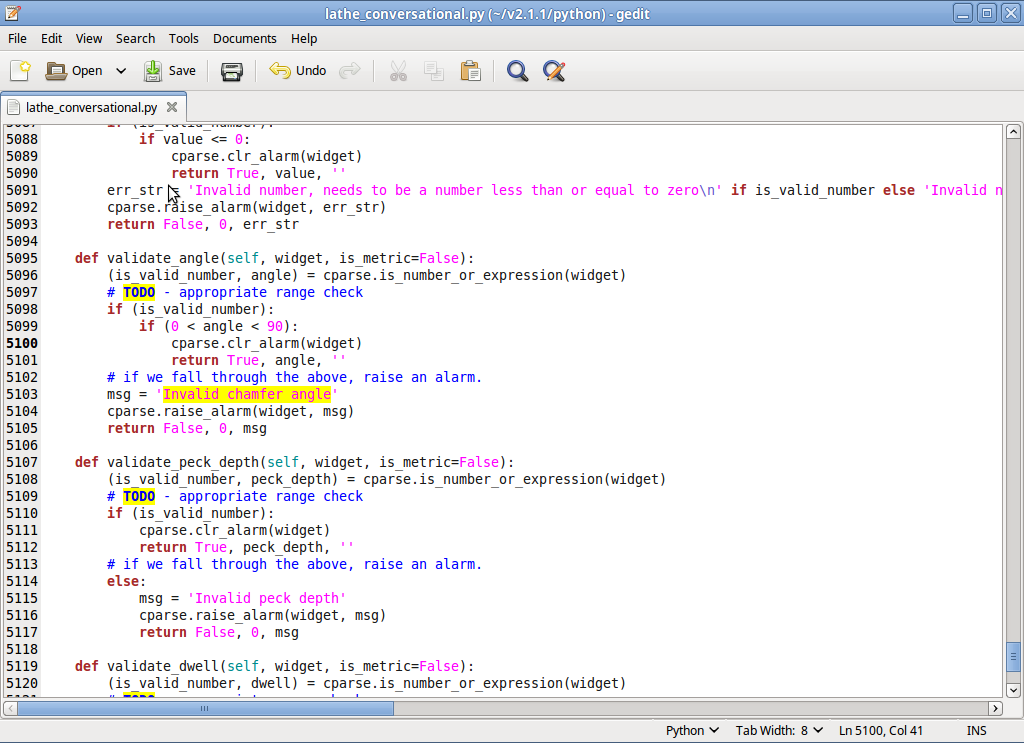
Task: Undo the last action
Action: point(298,71)
